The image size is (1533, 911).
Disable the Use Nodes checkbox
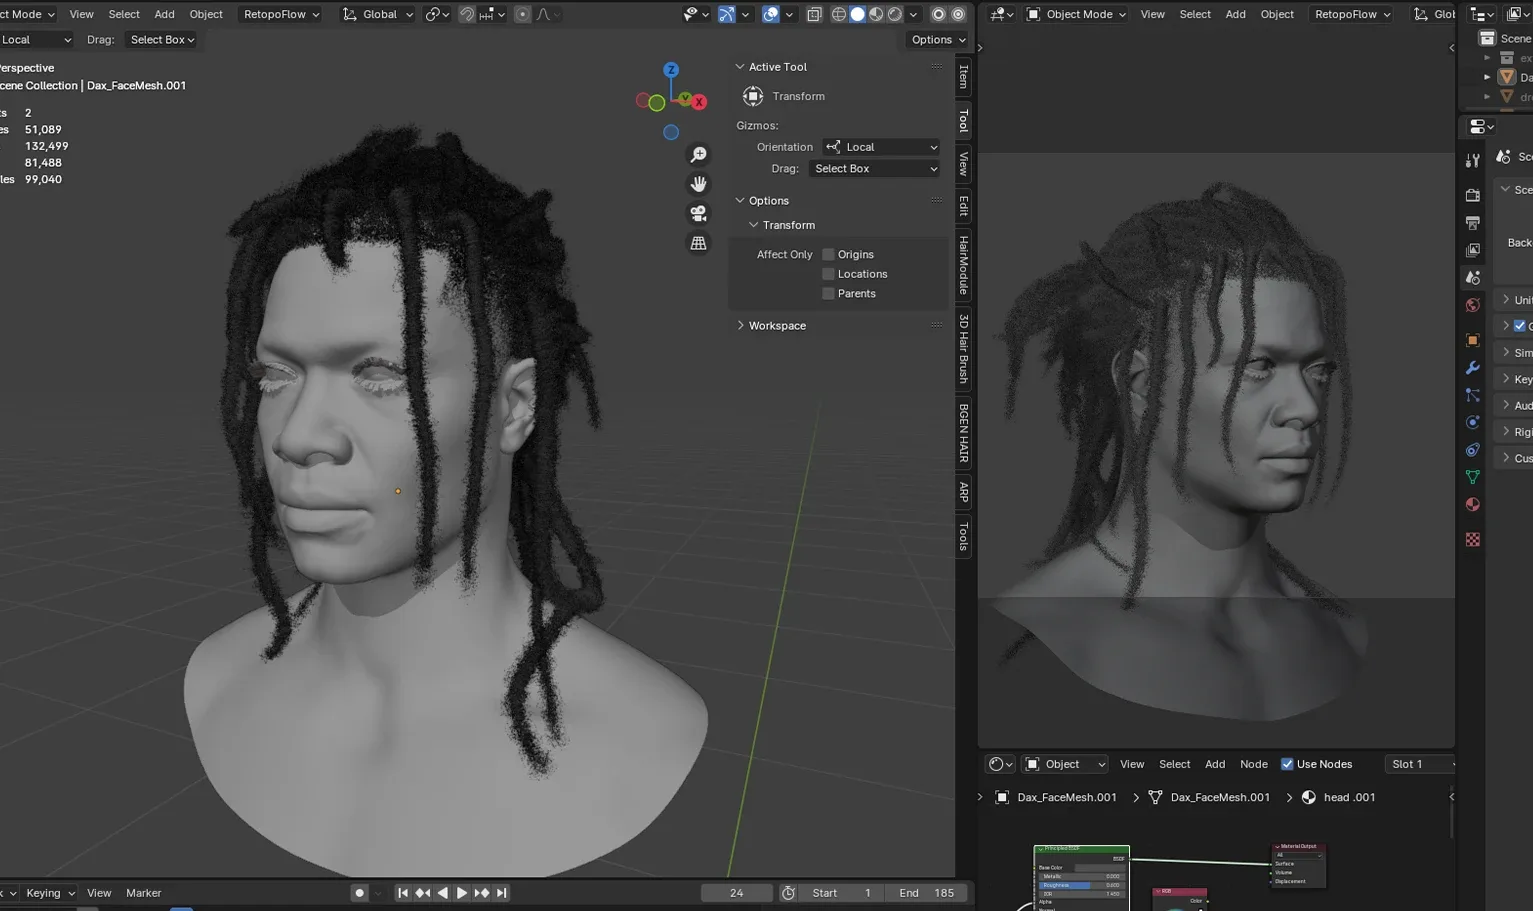click(x=1287, y=764)
